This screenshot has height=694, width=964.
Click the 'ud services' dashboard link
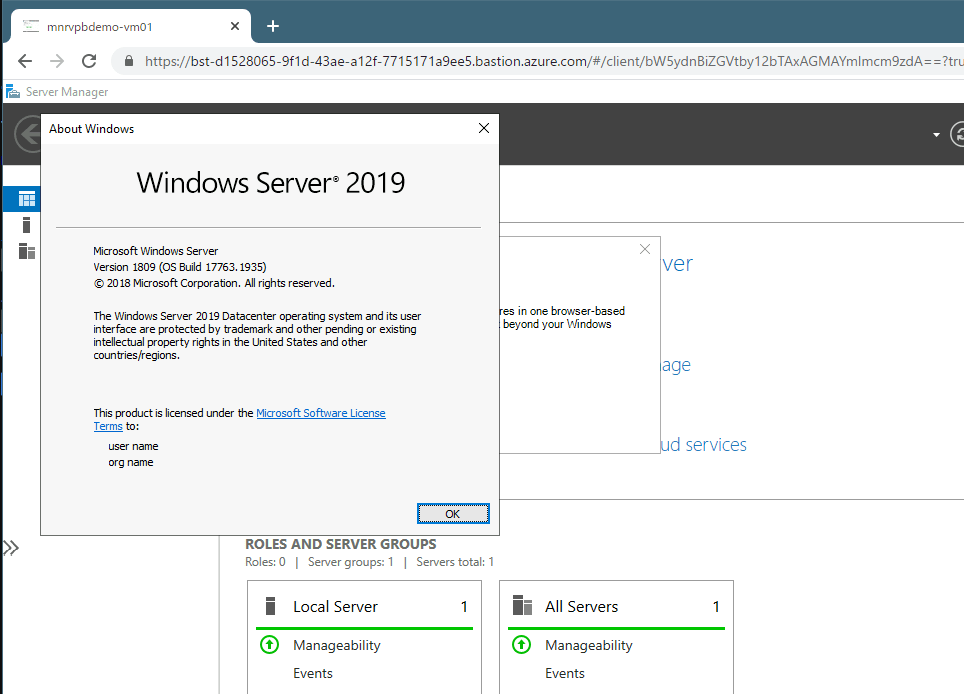(703, 444)
